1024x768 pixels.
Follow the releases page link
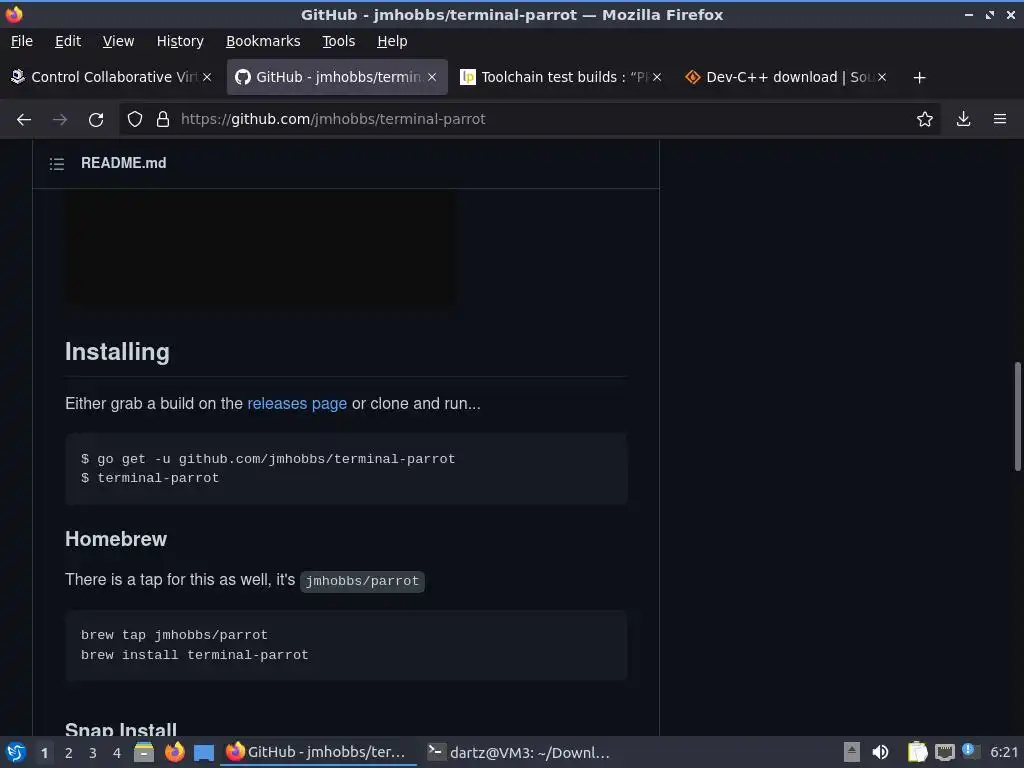tap(296, 404)
